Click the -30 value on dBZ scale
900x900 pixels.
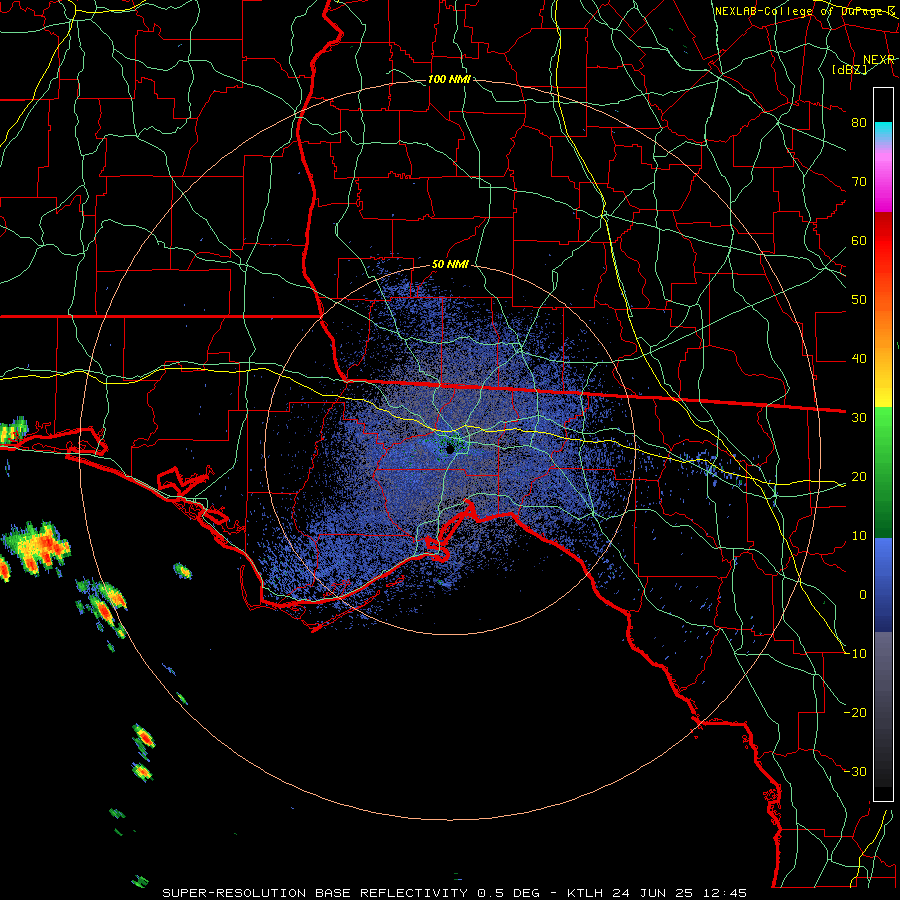[x=855, y=771]
